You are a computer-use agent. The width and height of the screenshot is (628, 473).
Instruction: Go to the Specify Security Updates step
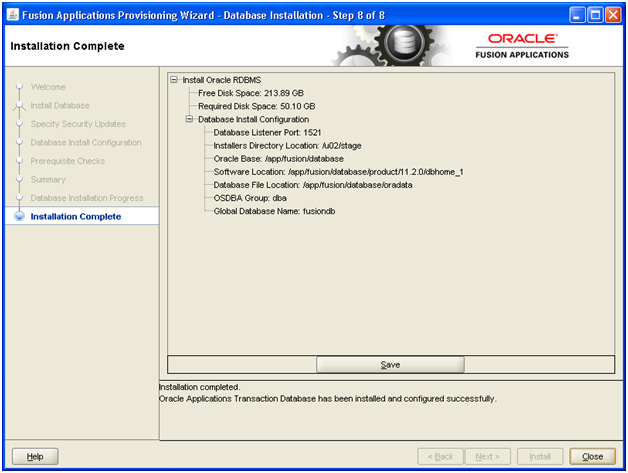point(78,124)
